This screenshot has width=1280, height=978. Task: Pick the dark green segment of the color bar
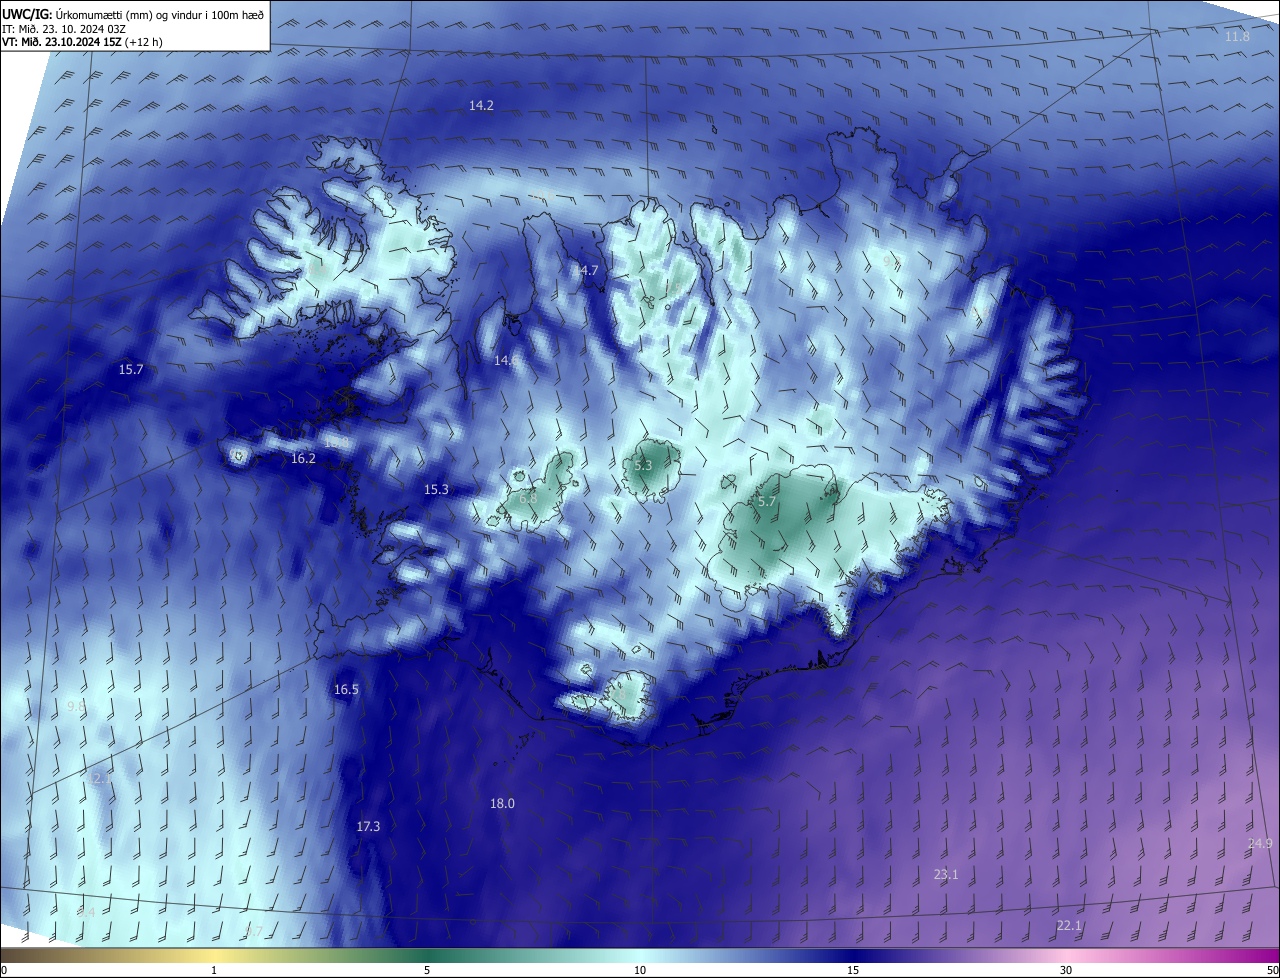(x=427, y=956)
